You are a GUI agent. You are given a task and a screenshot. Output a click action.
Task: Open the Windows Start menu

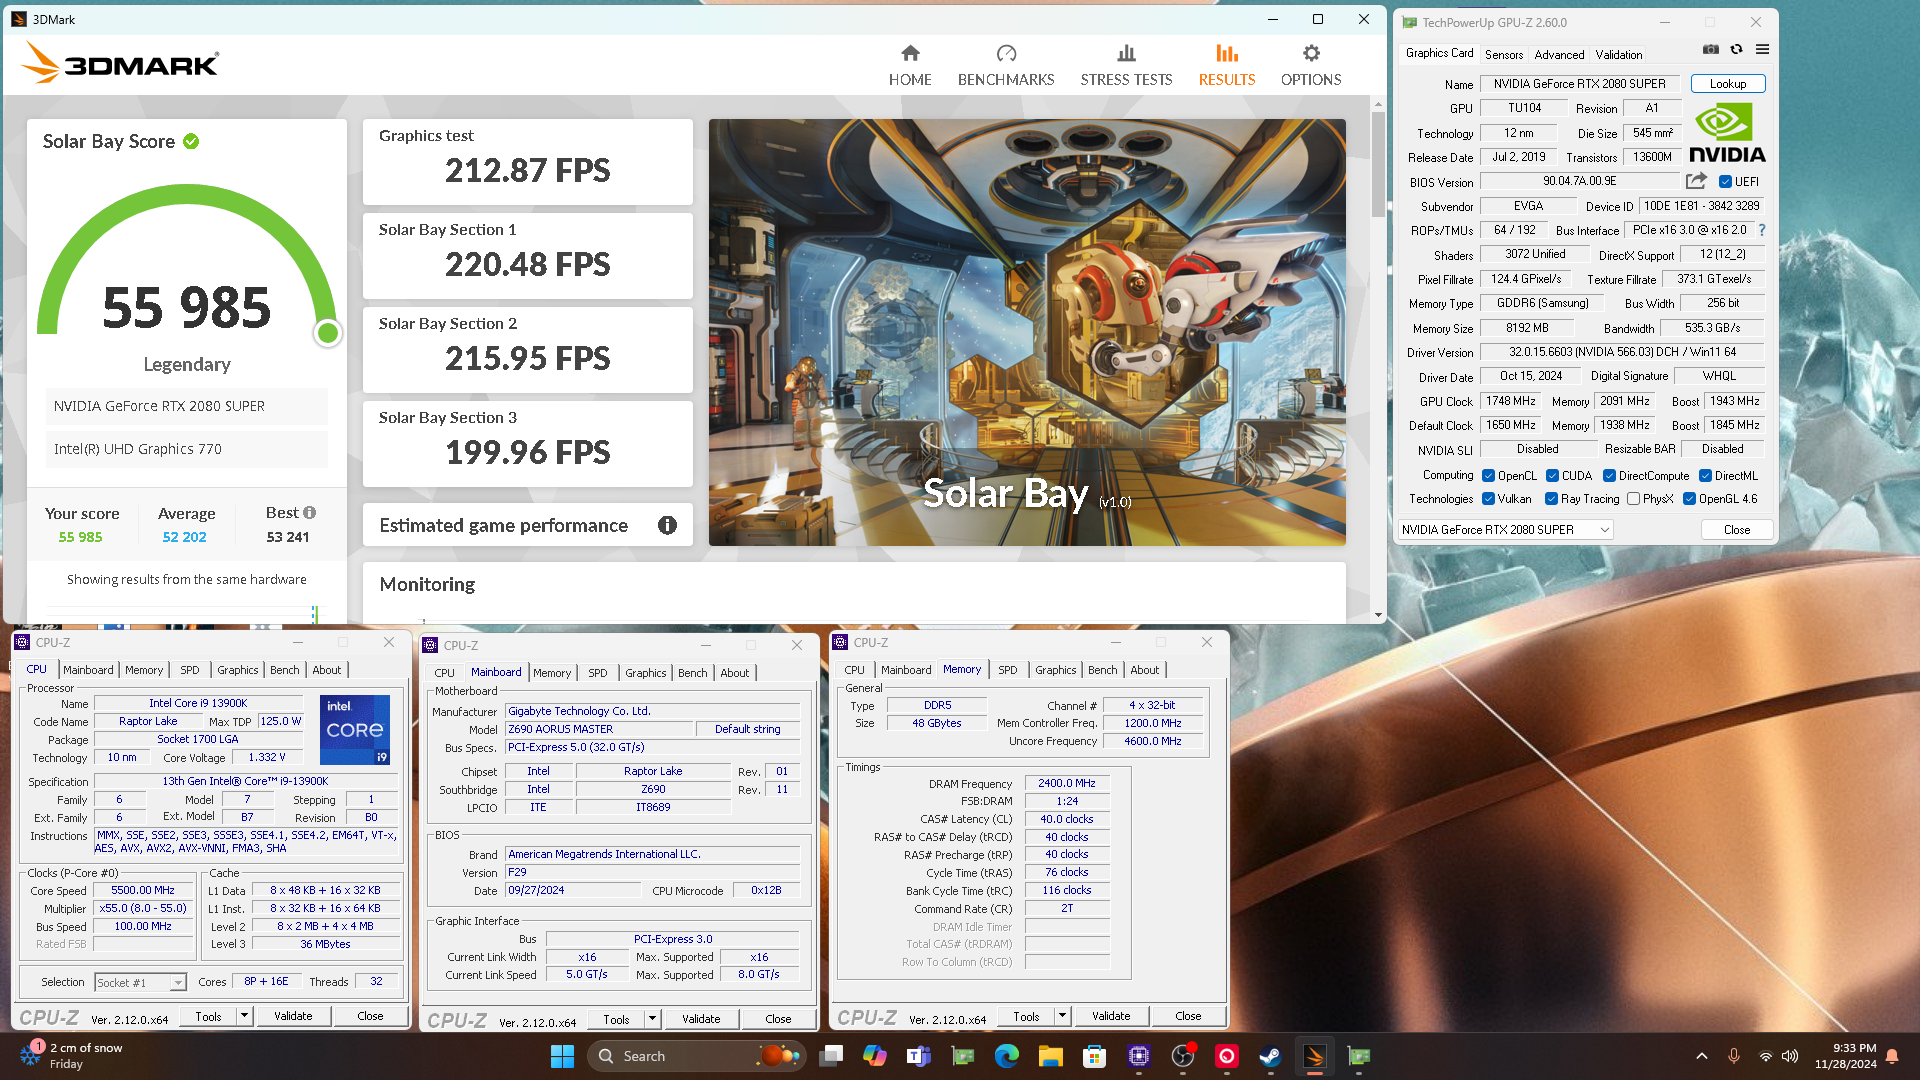[x=562, y=1056]
